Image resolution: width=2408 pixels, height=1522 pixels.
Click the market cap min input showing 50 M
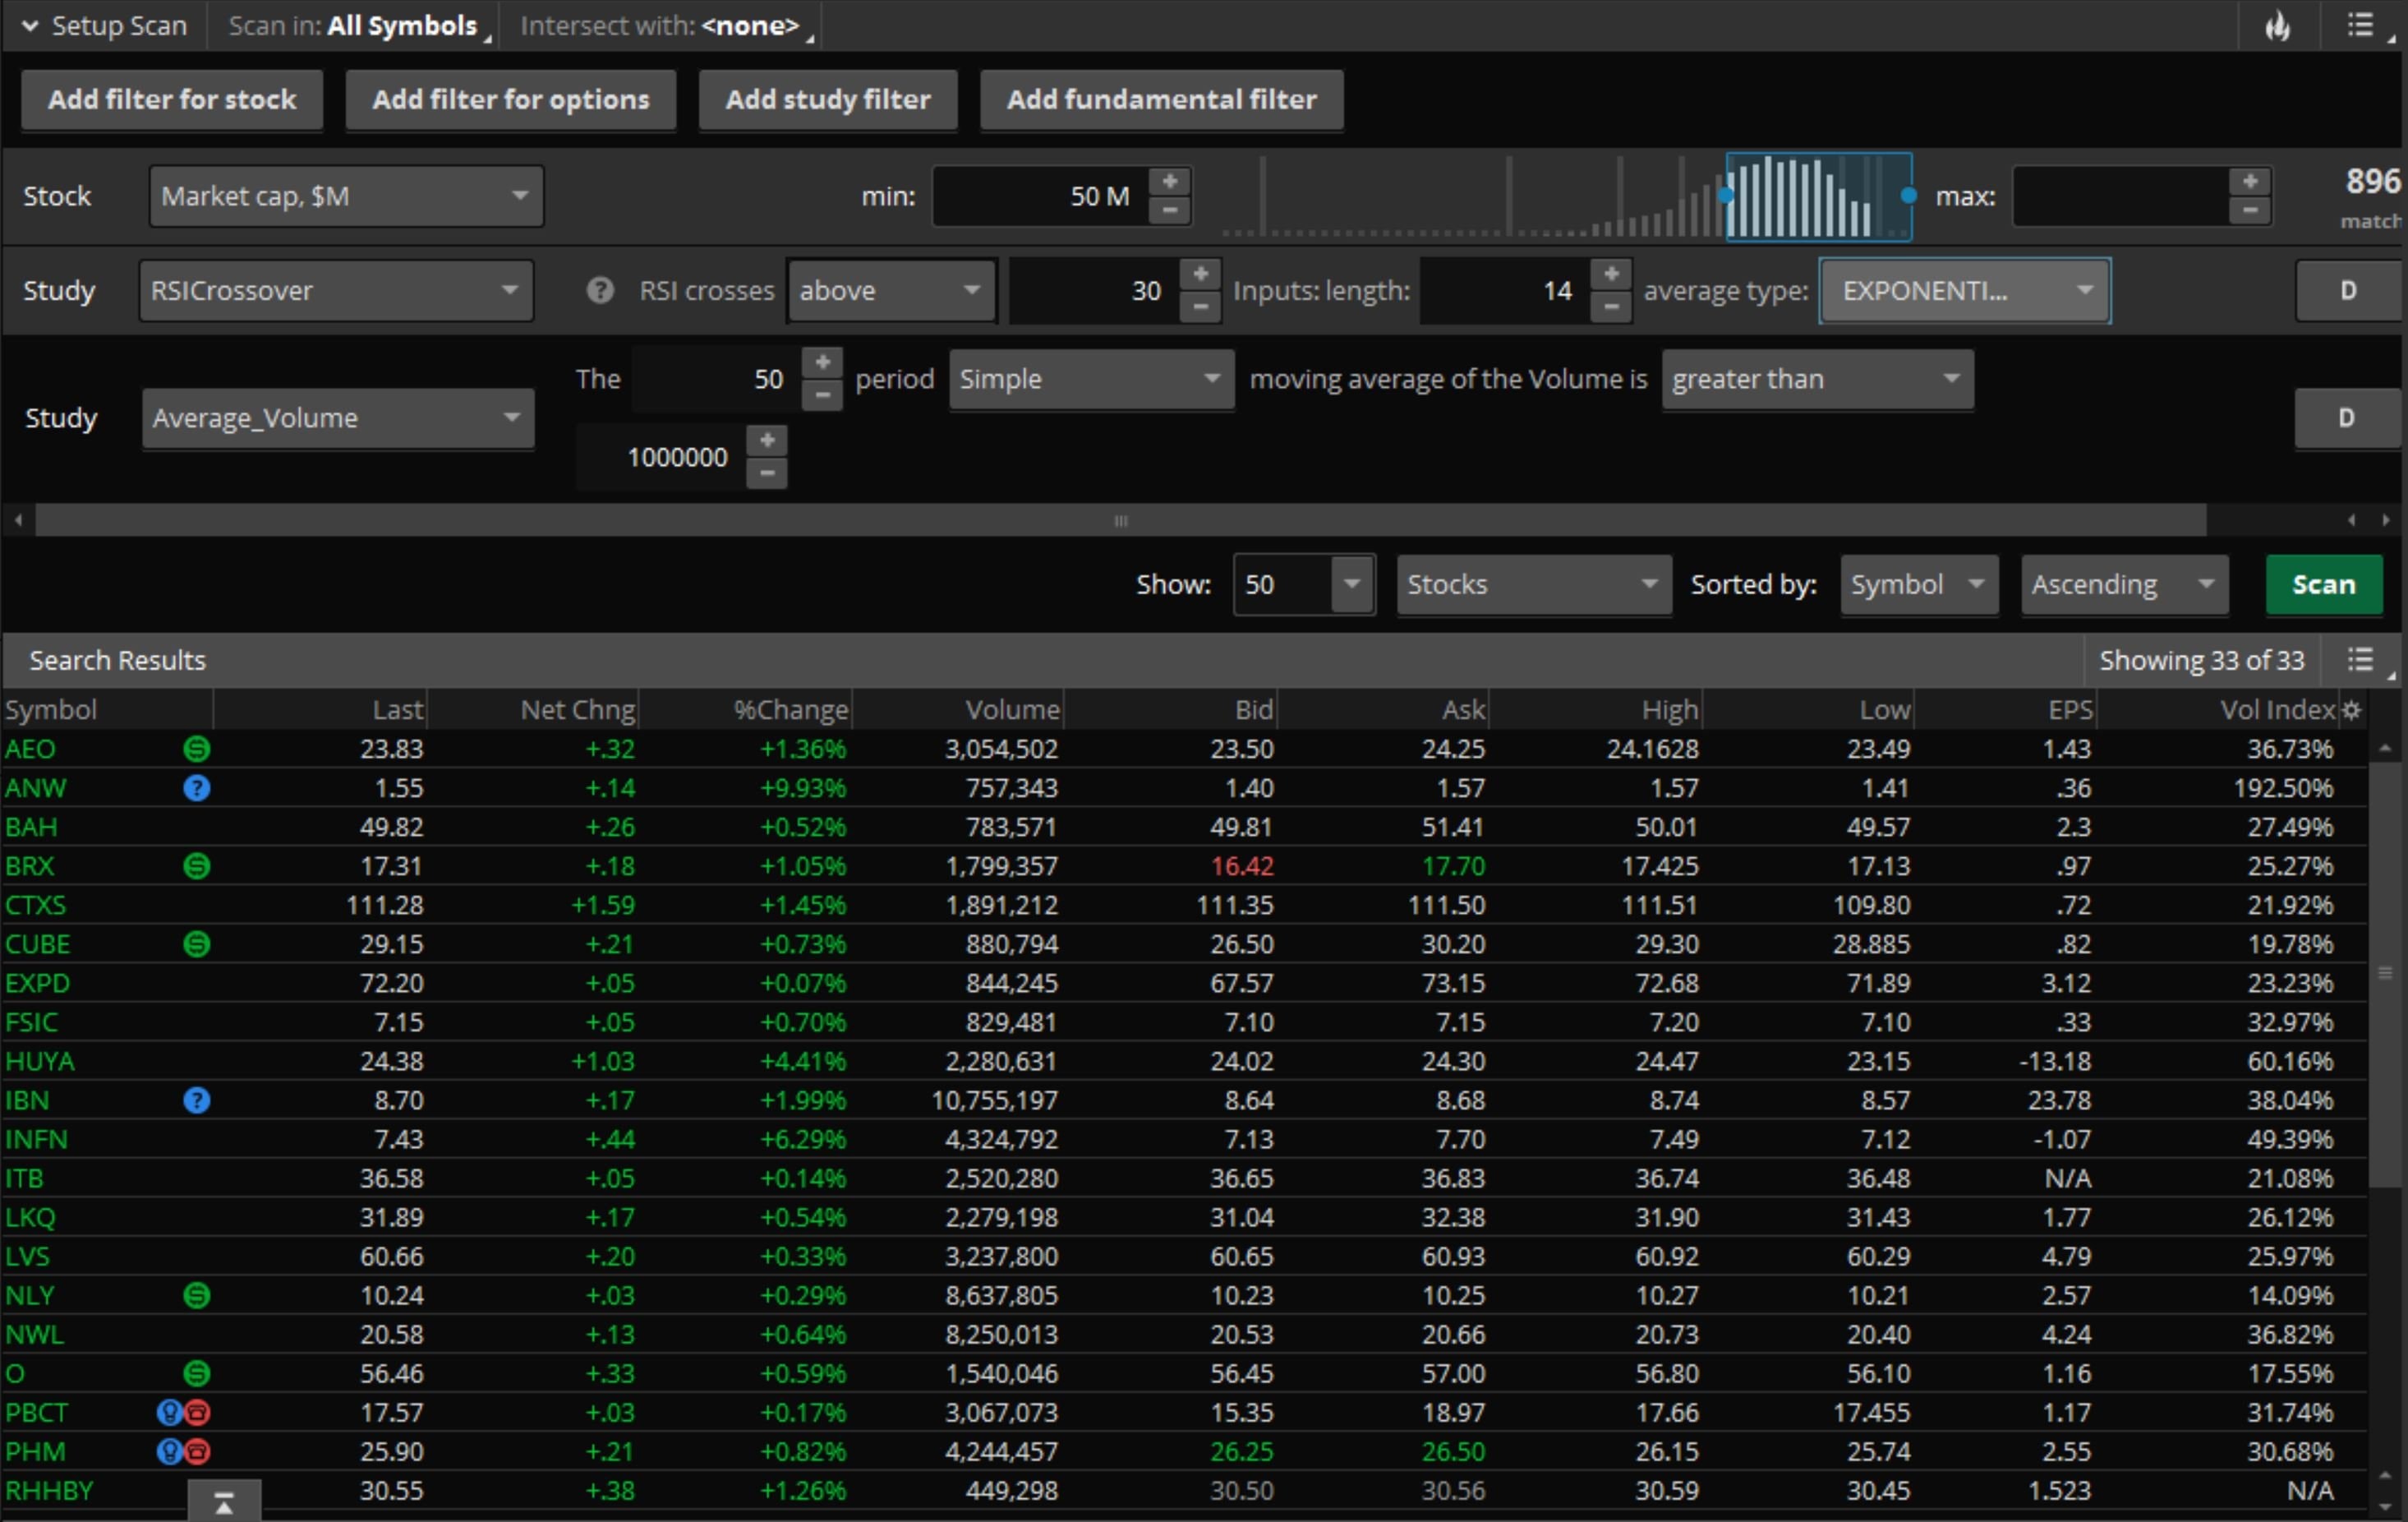pyautogui.click(x=1040, y=196)
